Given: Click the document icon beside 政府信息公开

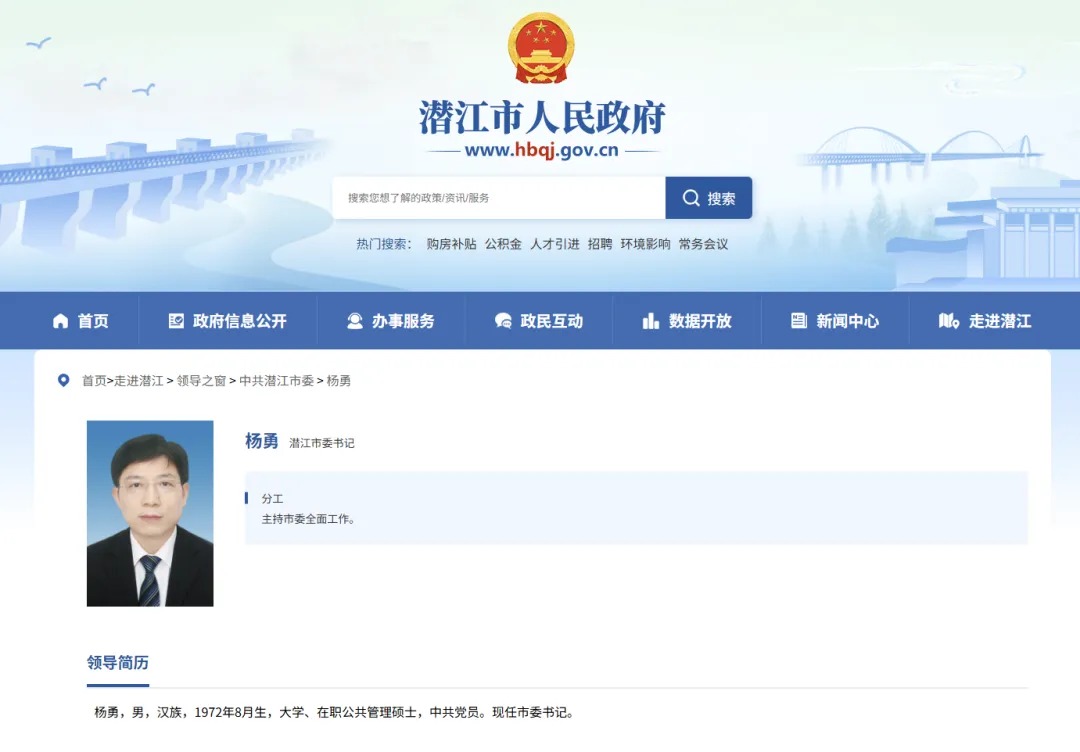Looking at the screenshot, I should tap(176, 321).
